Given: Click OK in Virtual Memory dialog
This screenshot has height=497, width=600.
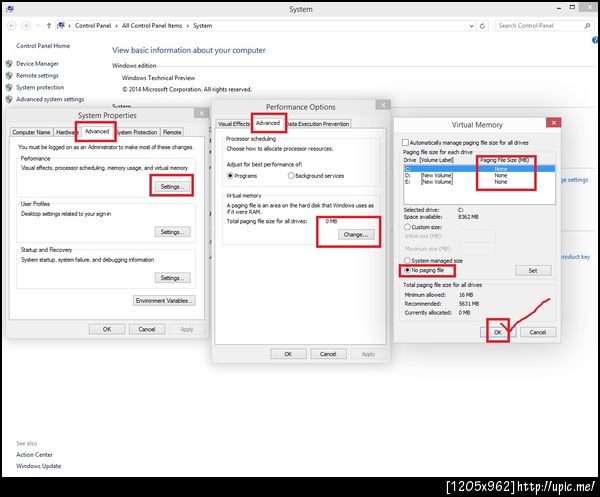Looking at the screenshot, I should click(x=497, y=332).
